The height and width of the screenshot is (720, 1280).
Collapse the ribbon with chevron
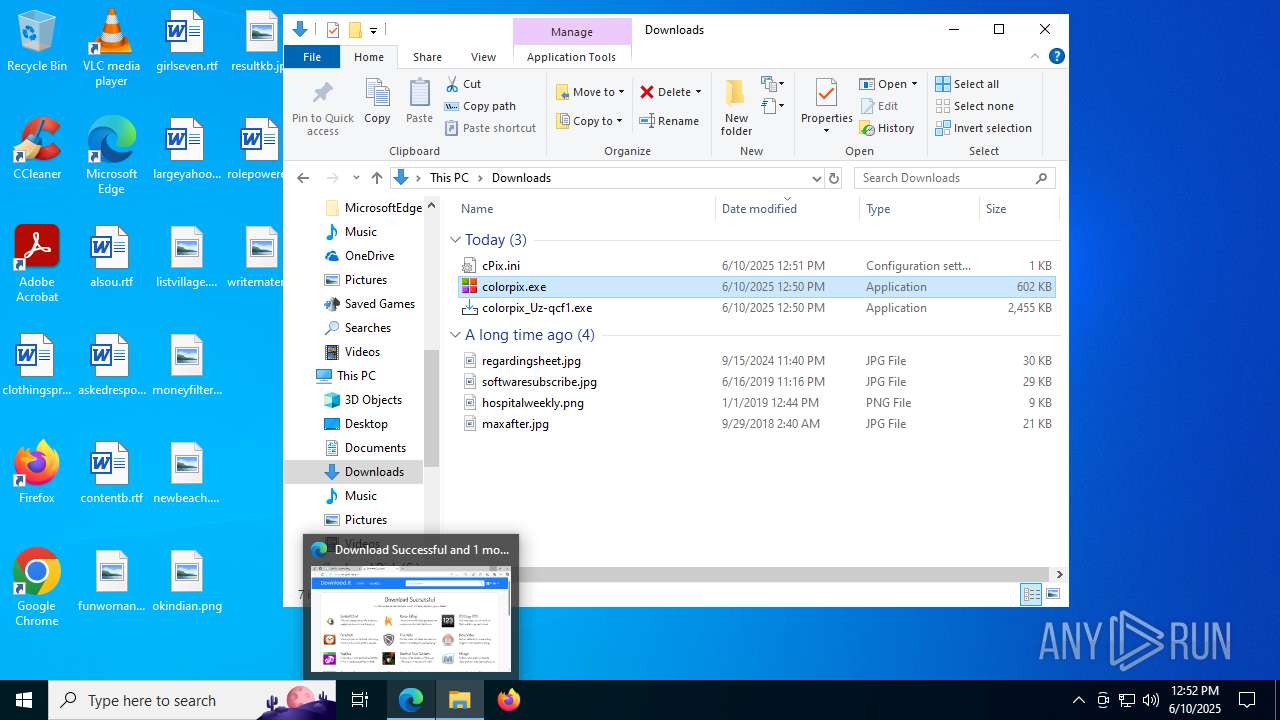[1035, 57]
